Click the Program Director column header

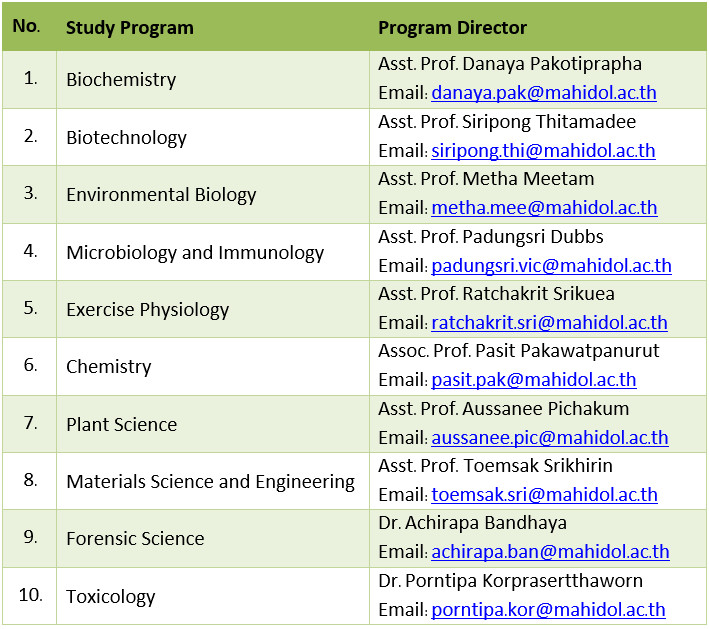click(452, 27)
